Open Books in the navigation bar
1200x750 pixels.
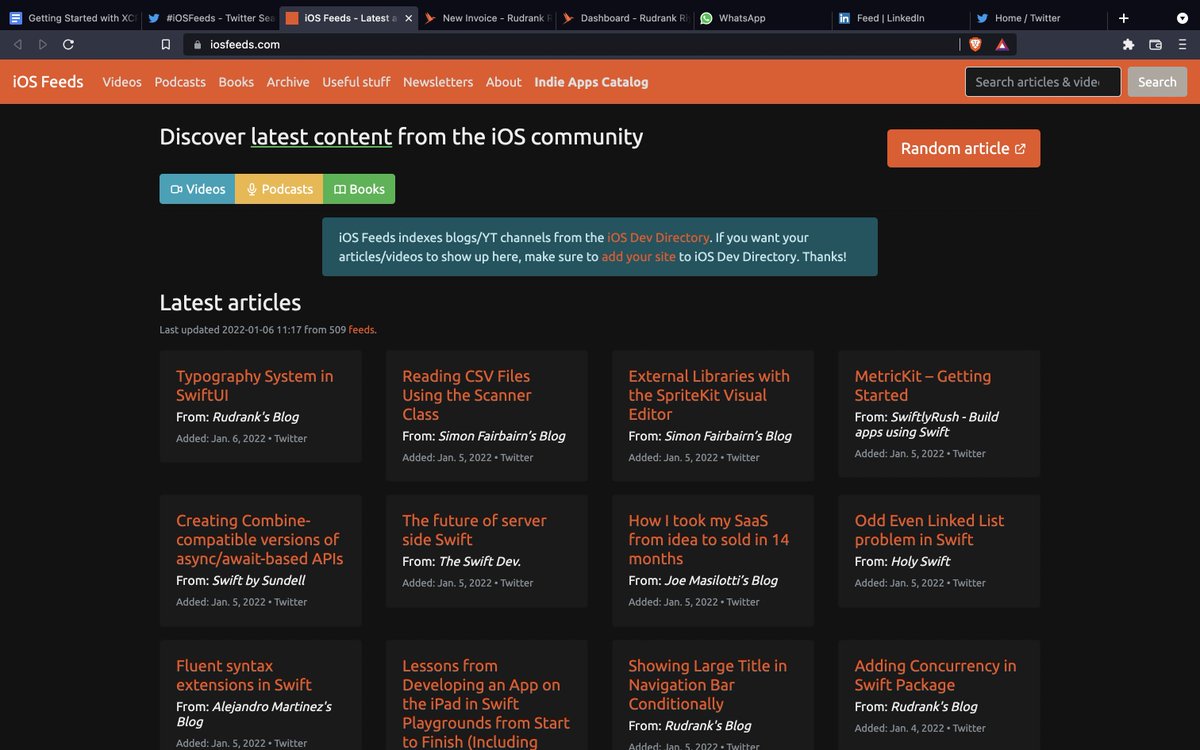point(236,82)
